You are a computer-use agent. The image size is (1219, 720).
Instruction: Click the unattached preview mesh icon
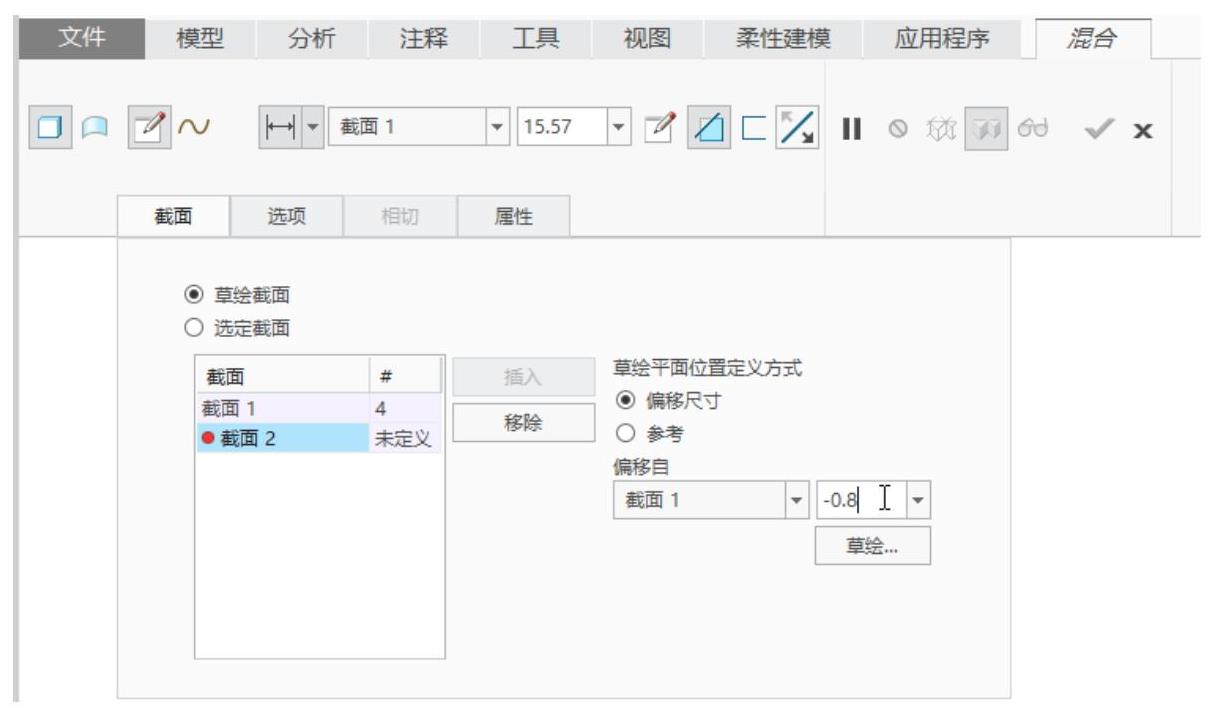(943, 131)
